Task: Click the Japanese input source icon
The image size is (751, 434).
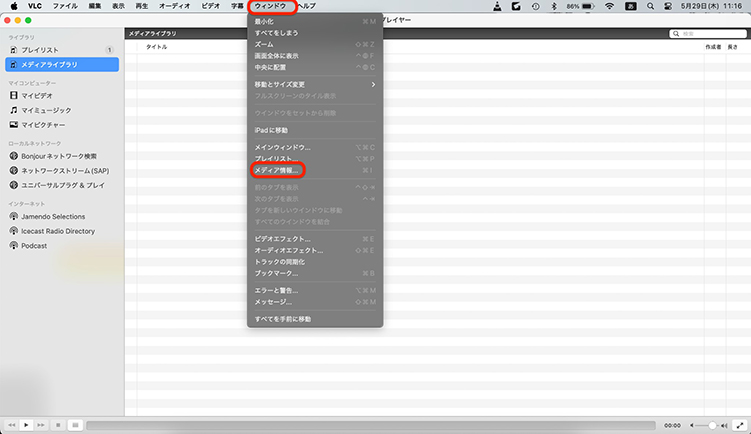Action: 631,6
